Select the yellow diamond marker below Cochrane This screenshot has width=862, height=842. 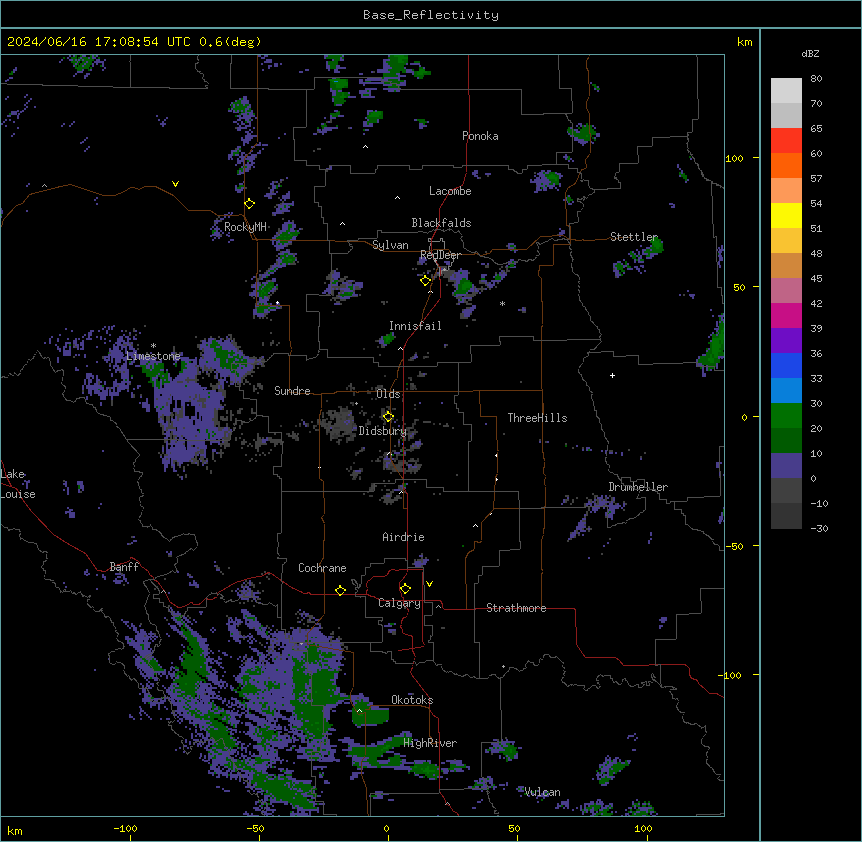tap(340, 590)
